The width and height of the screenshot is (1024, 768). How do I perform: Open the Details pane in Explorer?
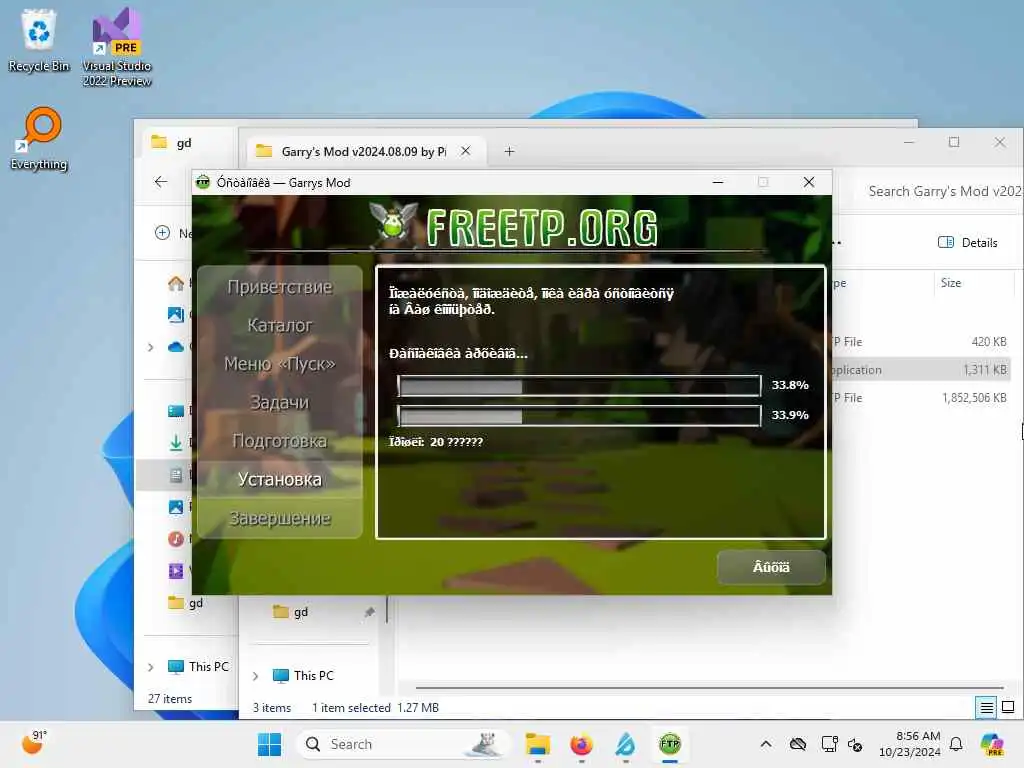(967, 242)
